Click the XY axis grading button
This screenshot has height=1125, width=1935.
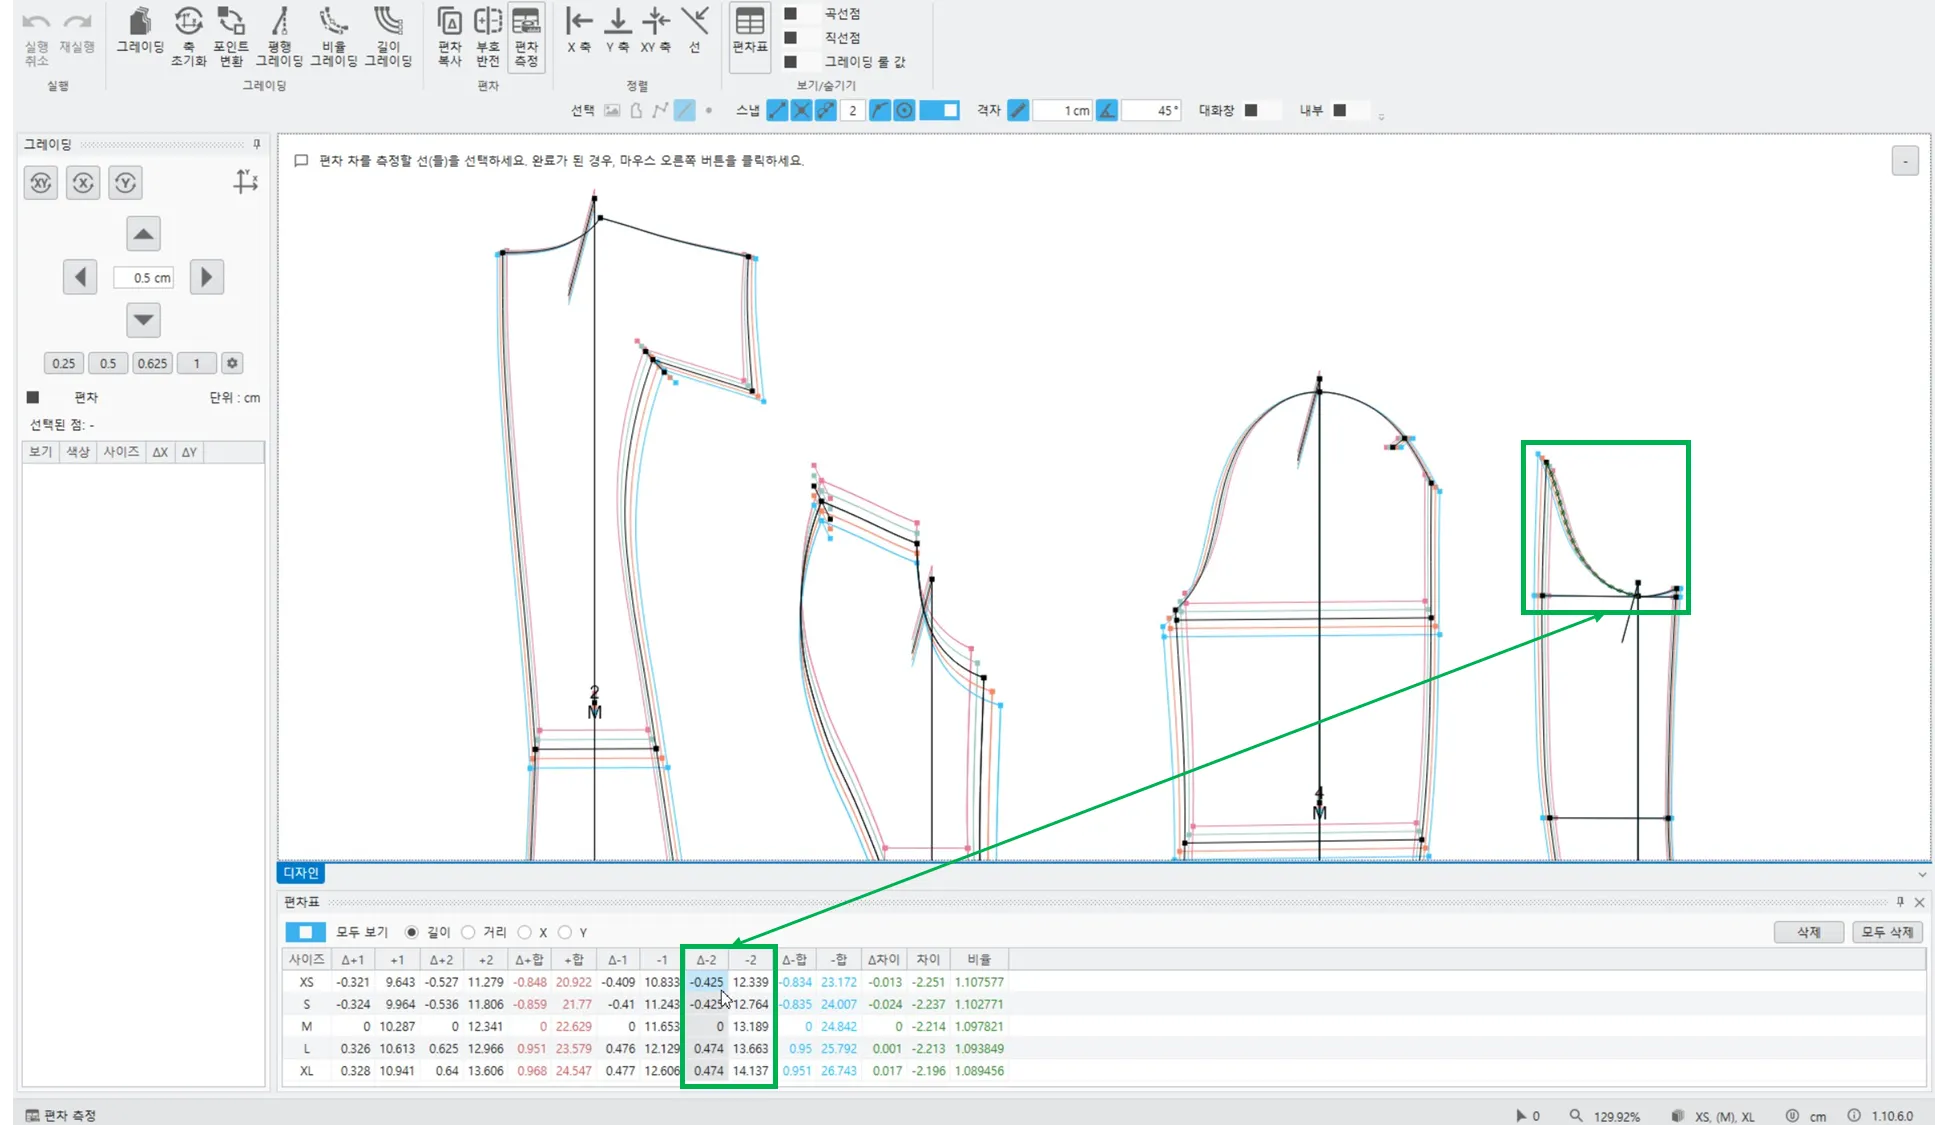(x=40, y=183)
